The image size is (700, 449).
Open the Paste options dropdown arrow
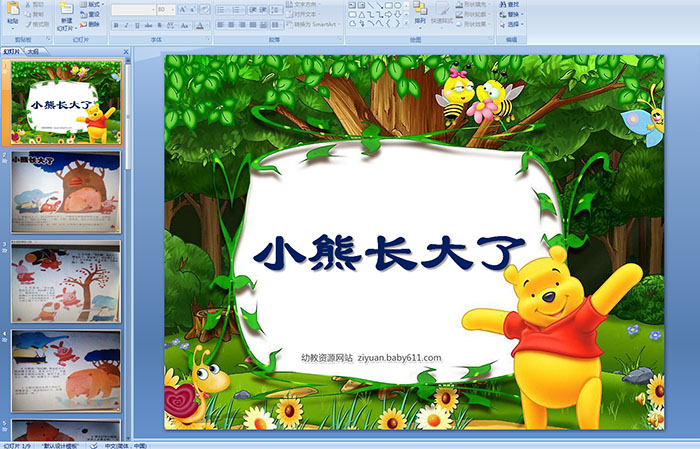click(13, 29)
